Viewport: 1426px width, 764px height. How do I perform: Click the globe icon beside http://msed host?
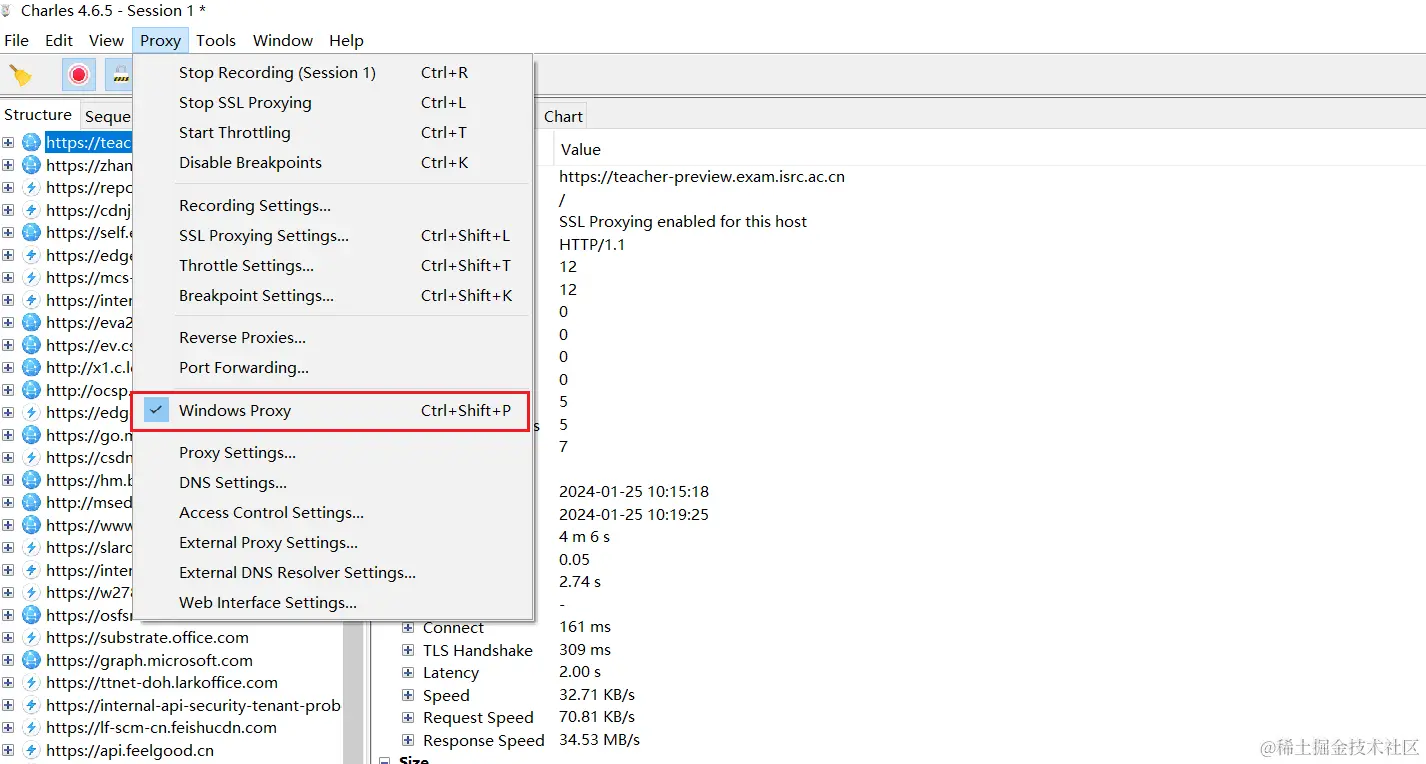(x=31, y=502)
